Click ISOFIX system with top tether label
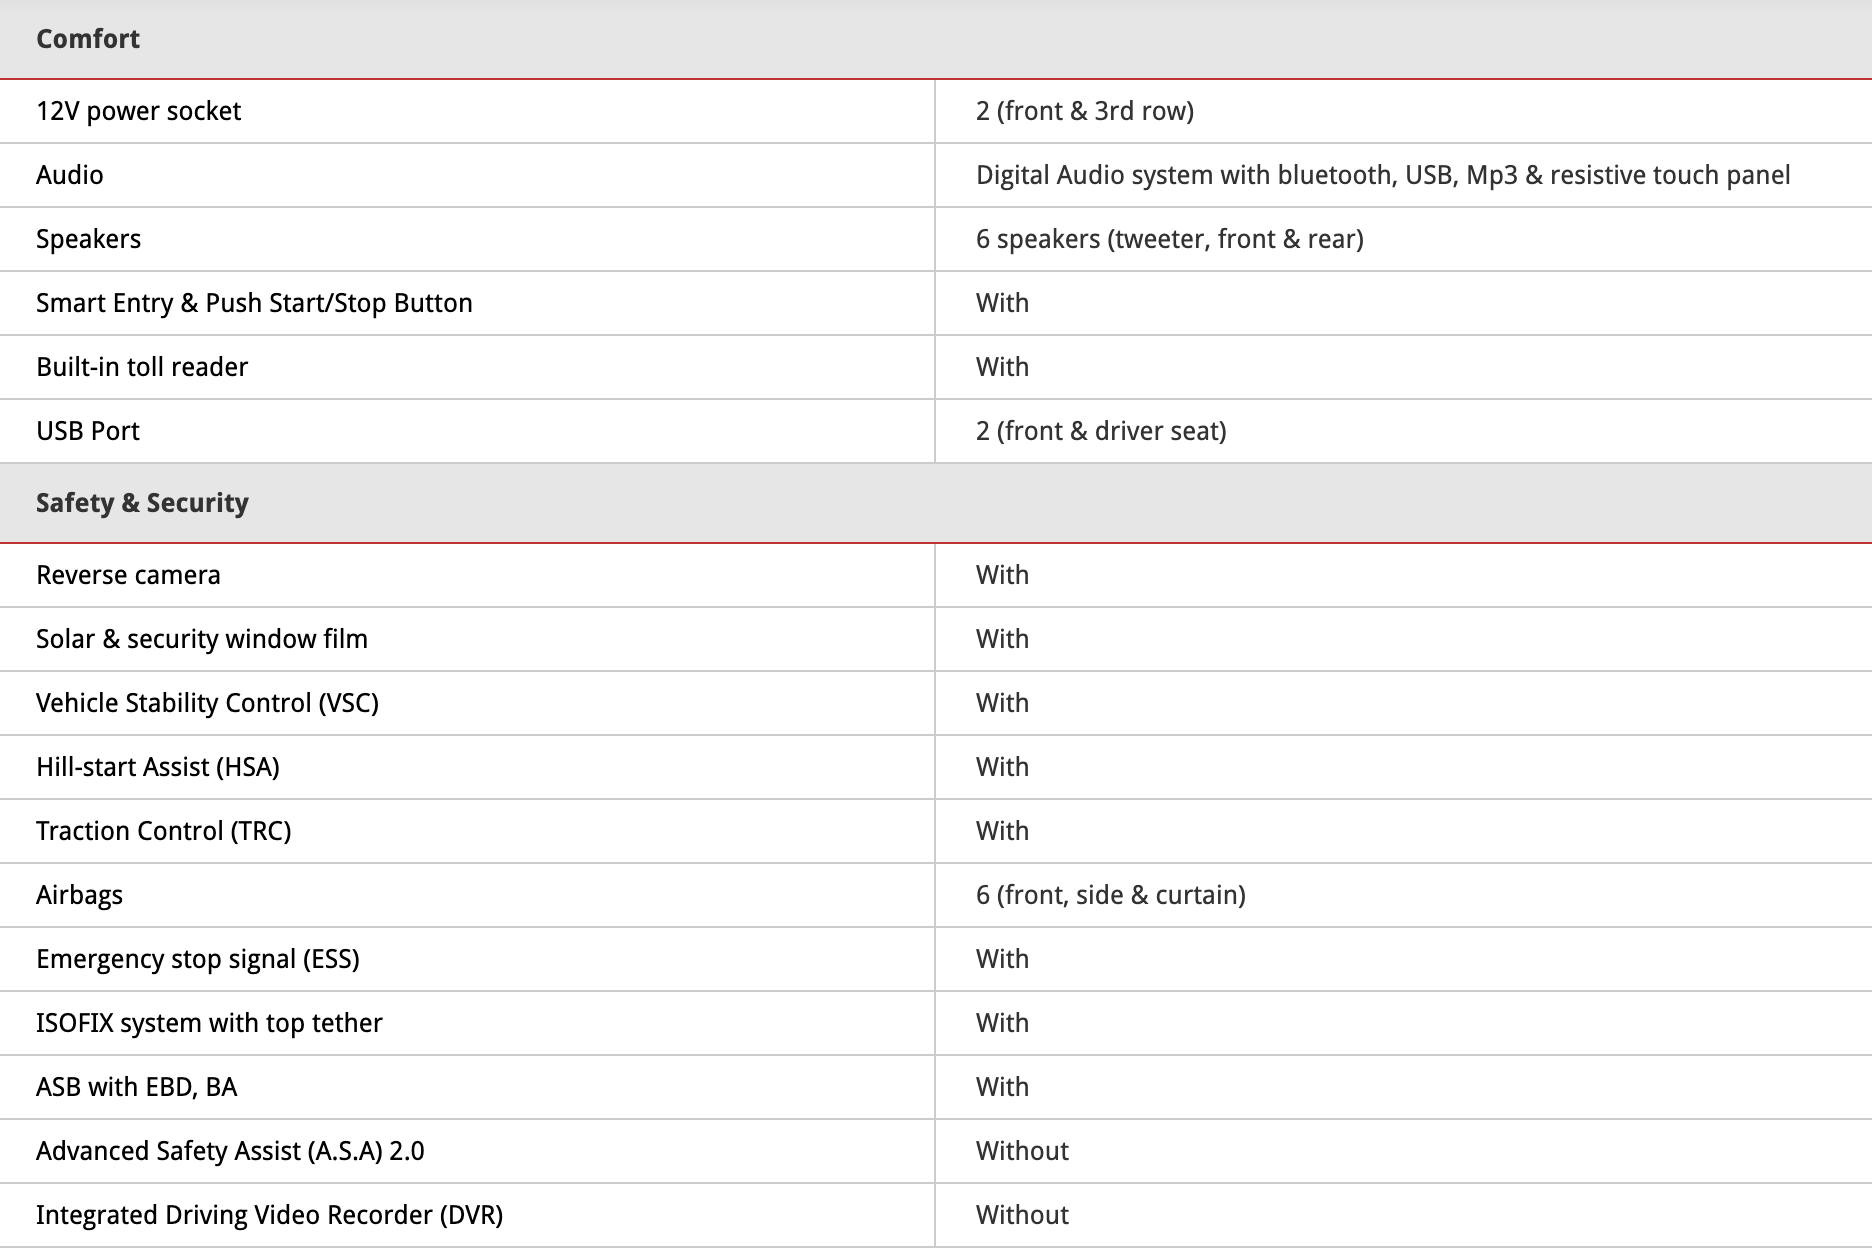 tap(209, 1023)
